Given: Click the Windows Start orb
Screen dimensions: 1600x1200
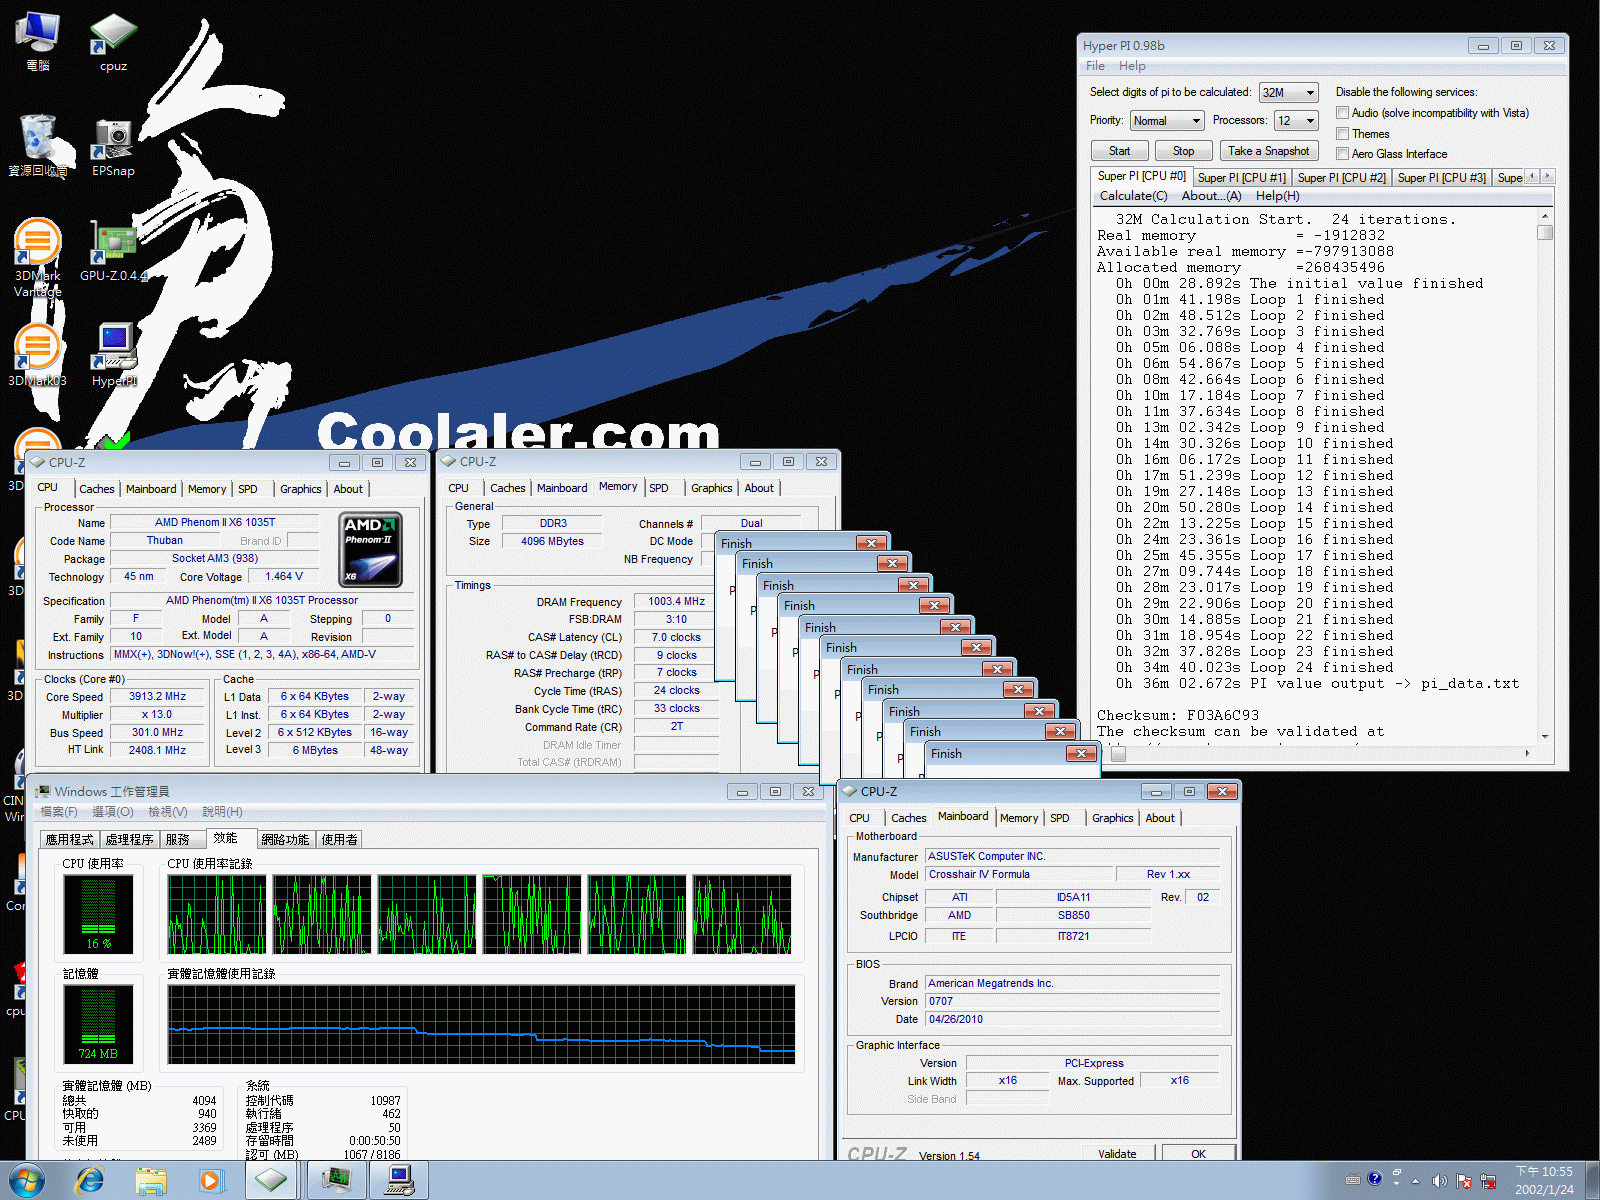Looking at the screenshot, I should [x=27, y=1181].
